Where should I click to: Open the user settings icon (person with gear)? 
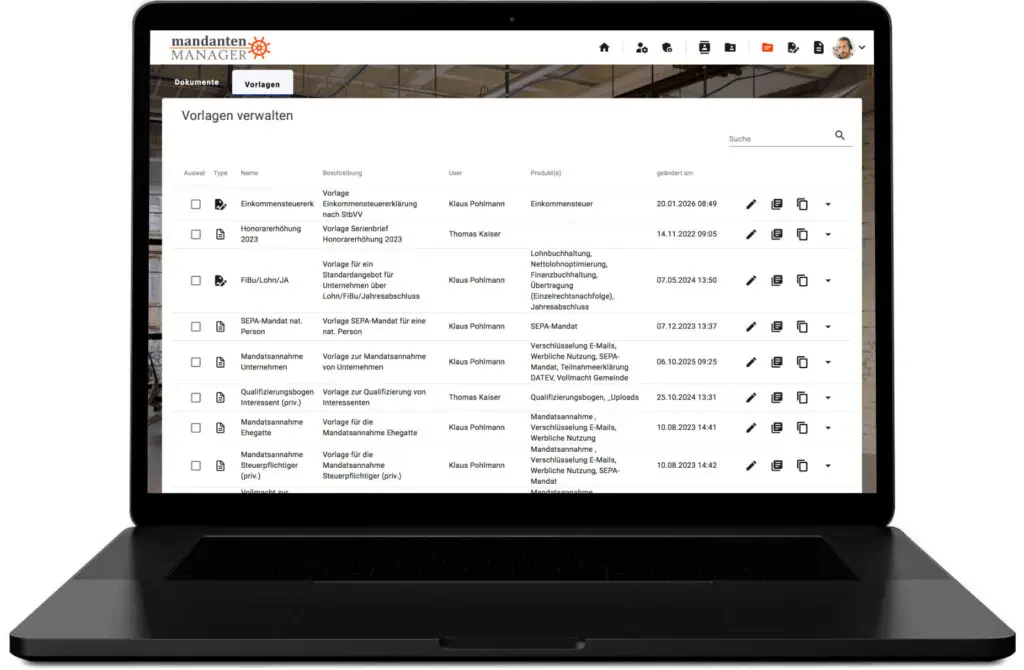(641, 47)
